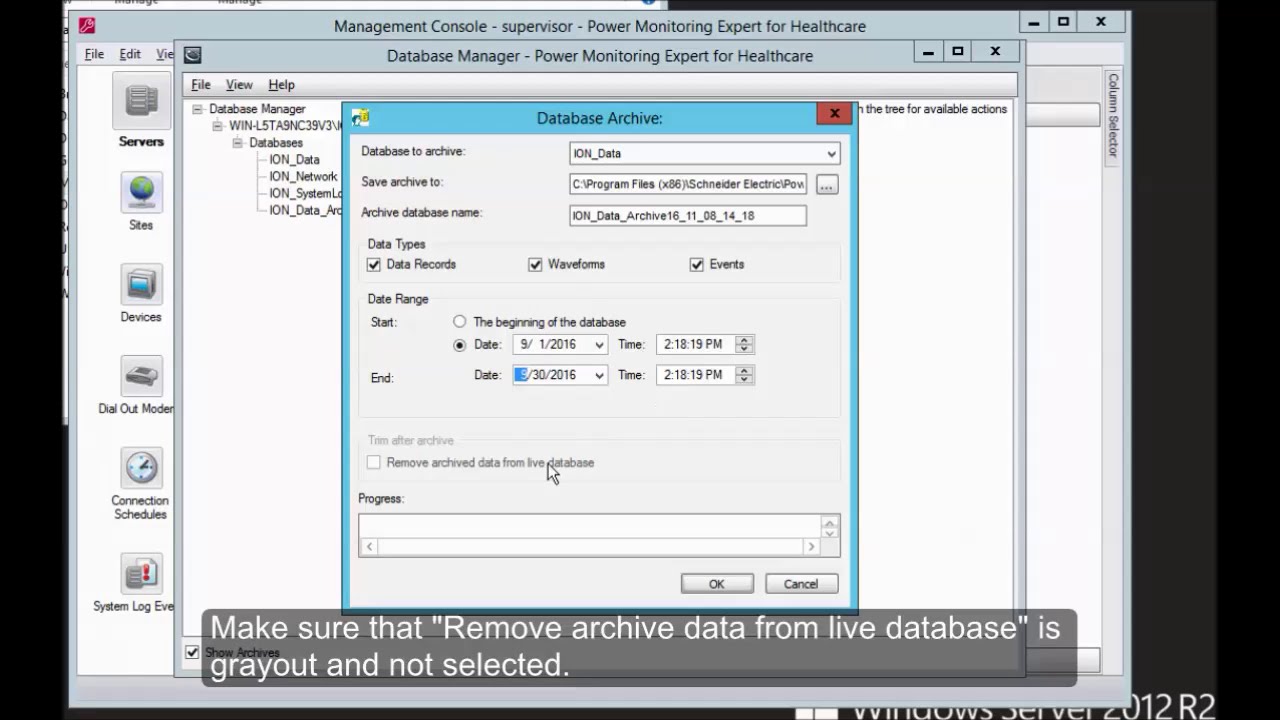Browse for archive save location (...)
Screen dimensions: 1280x720
pyautogui.click(x=827, y=185)
